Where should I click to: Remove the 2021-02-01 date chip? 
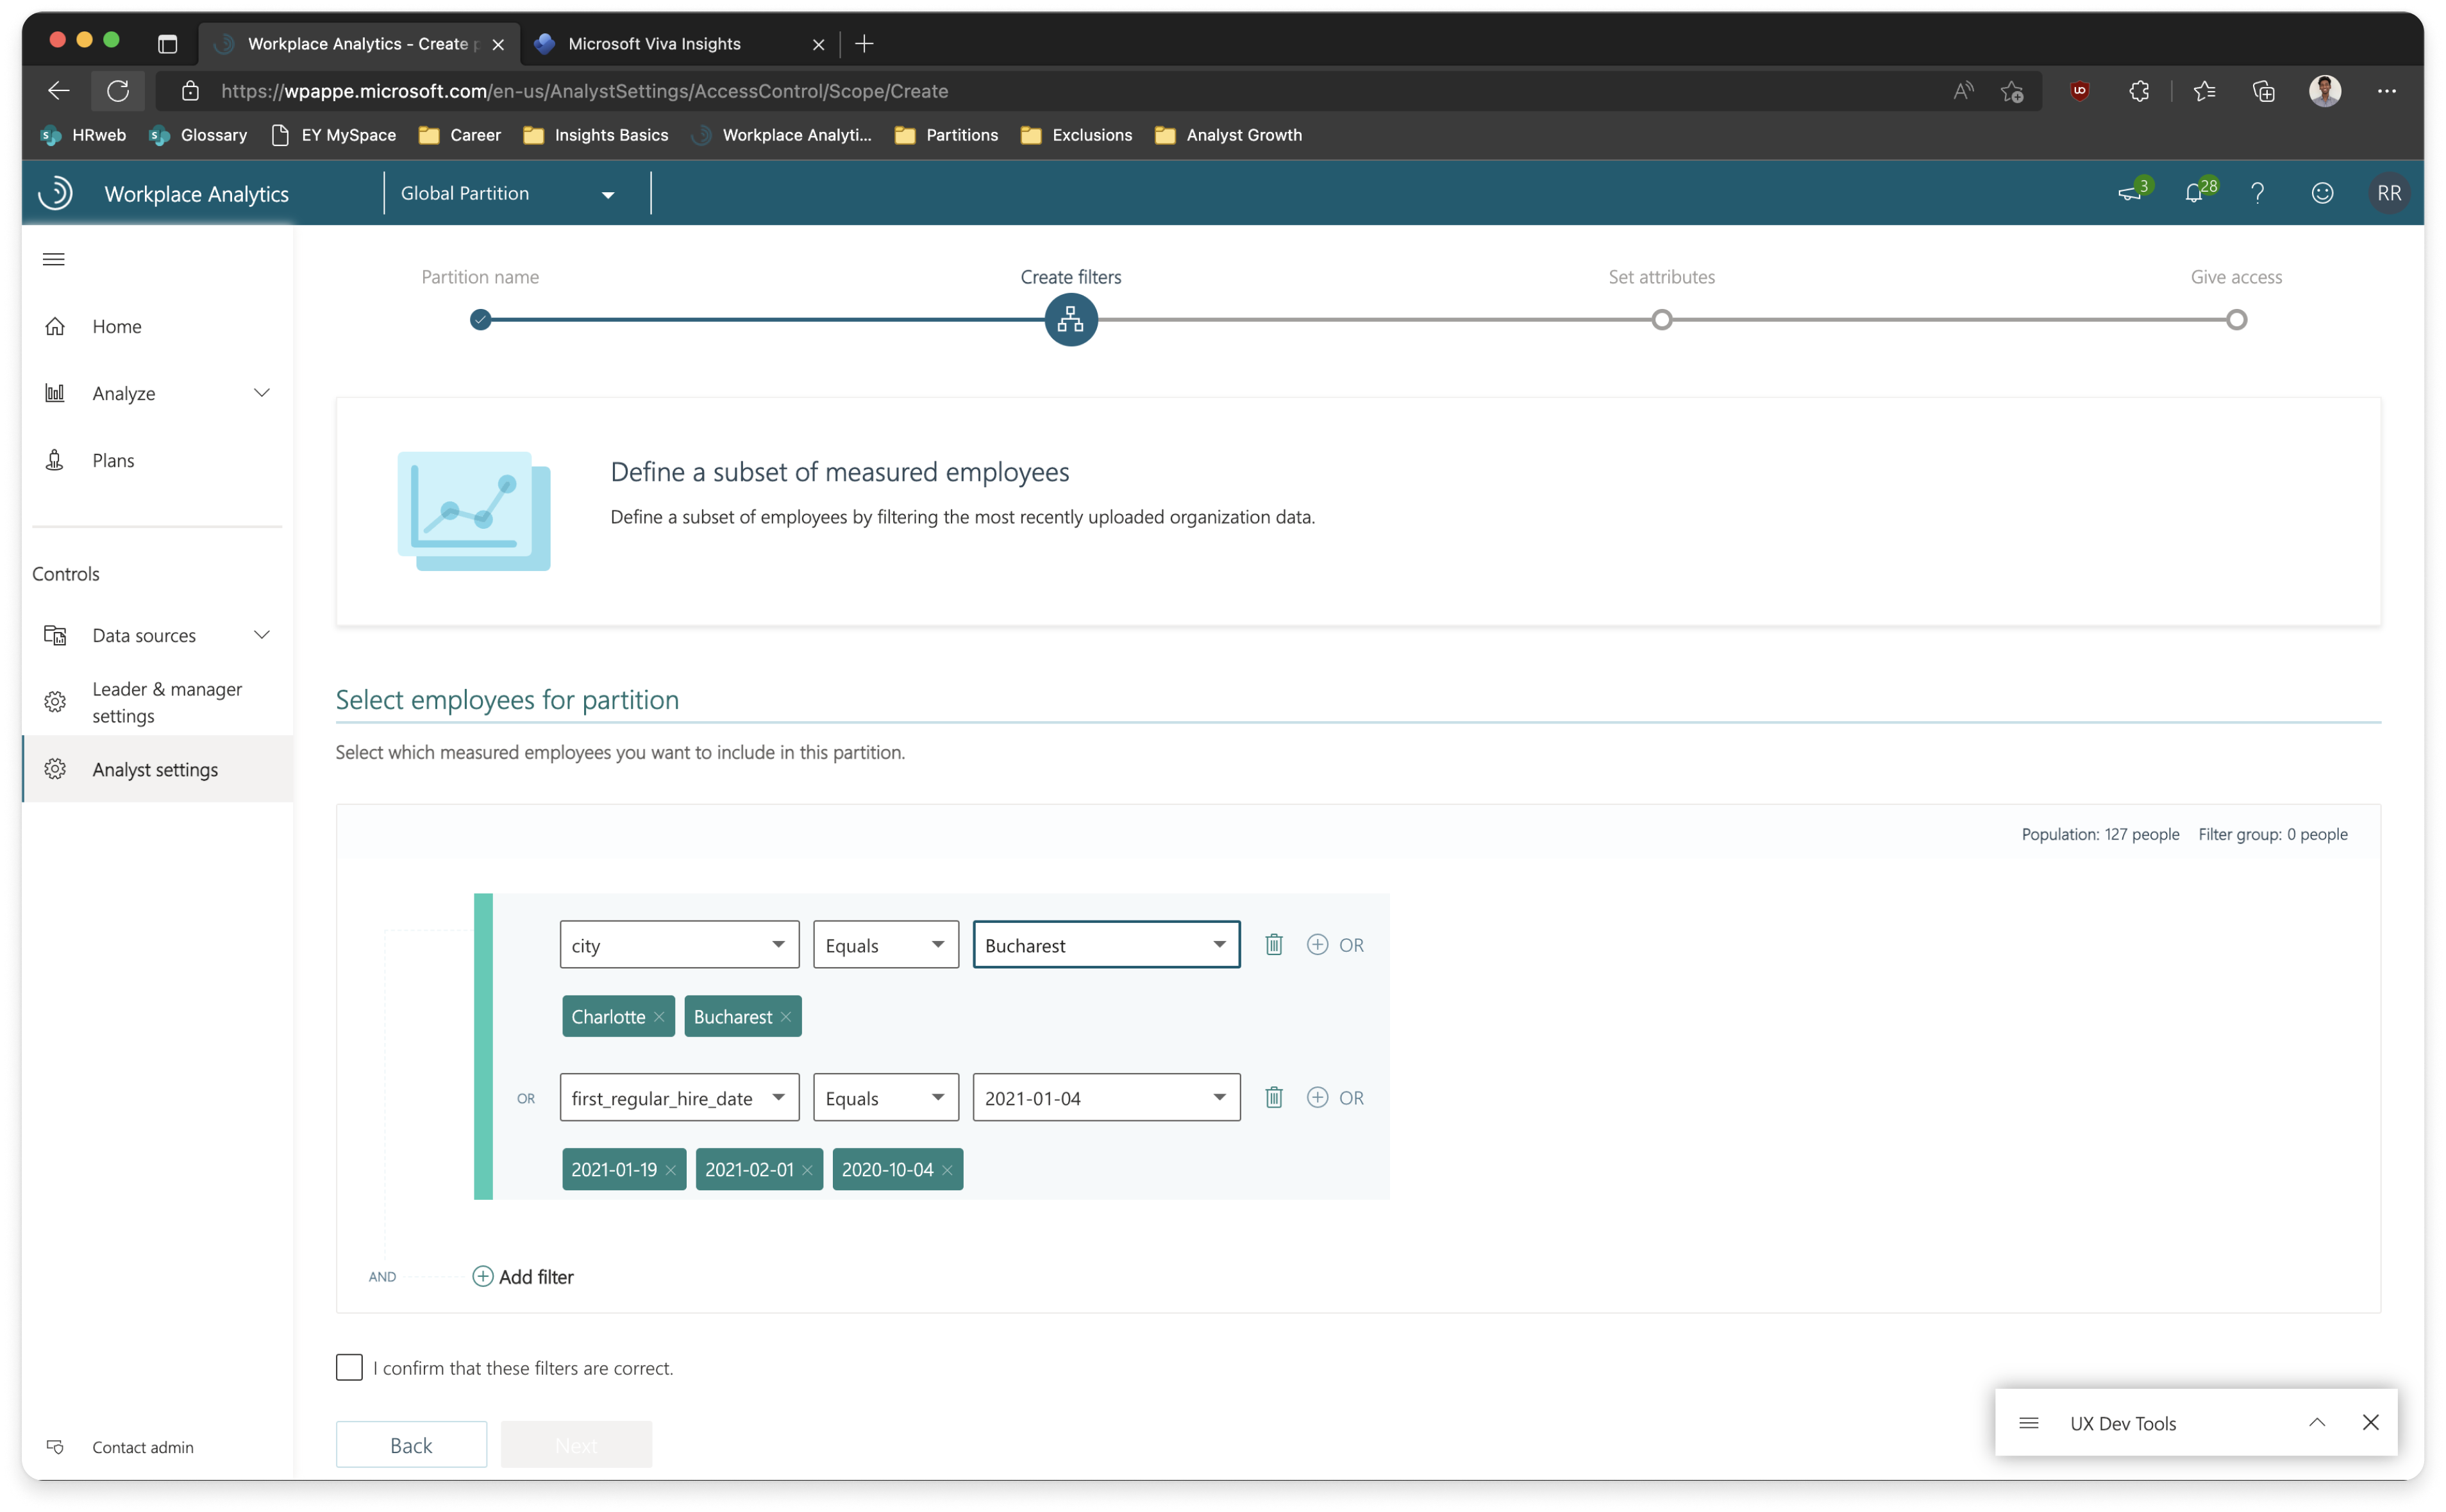pos(807,1170)
